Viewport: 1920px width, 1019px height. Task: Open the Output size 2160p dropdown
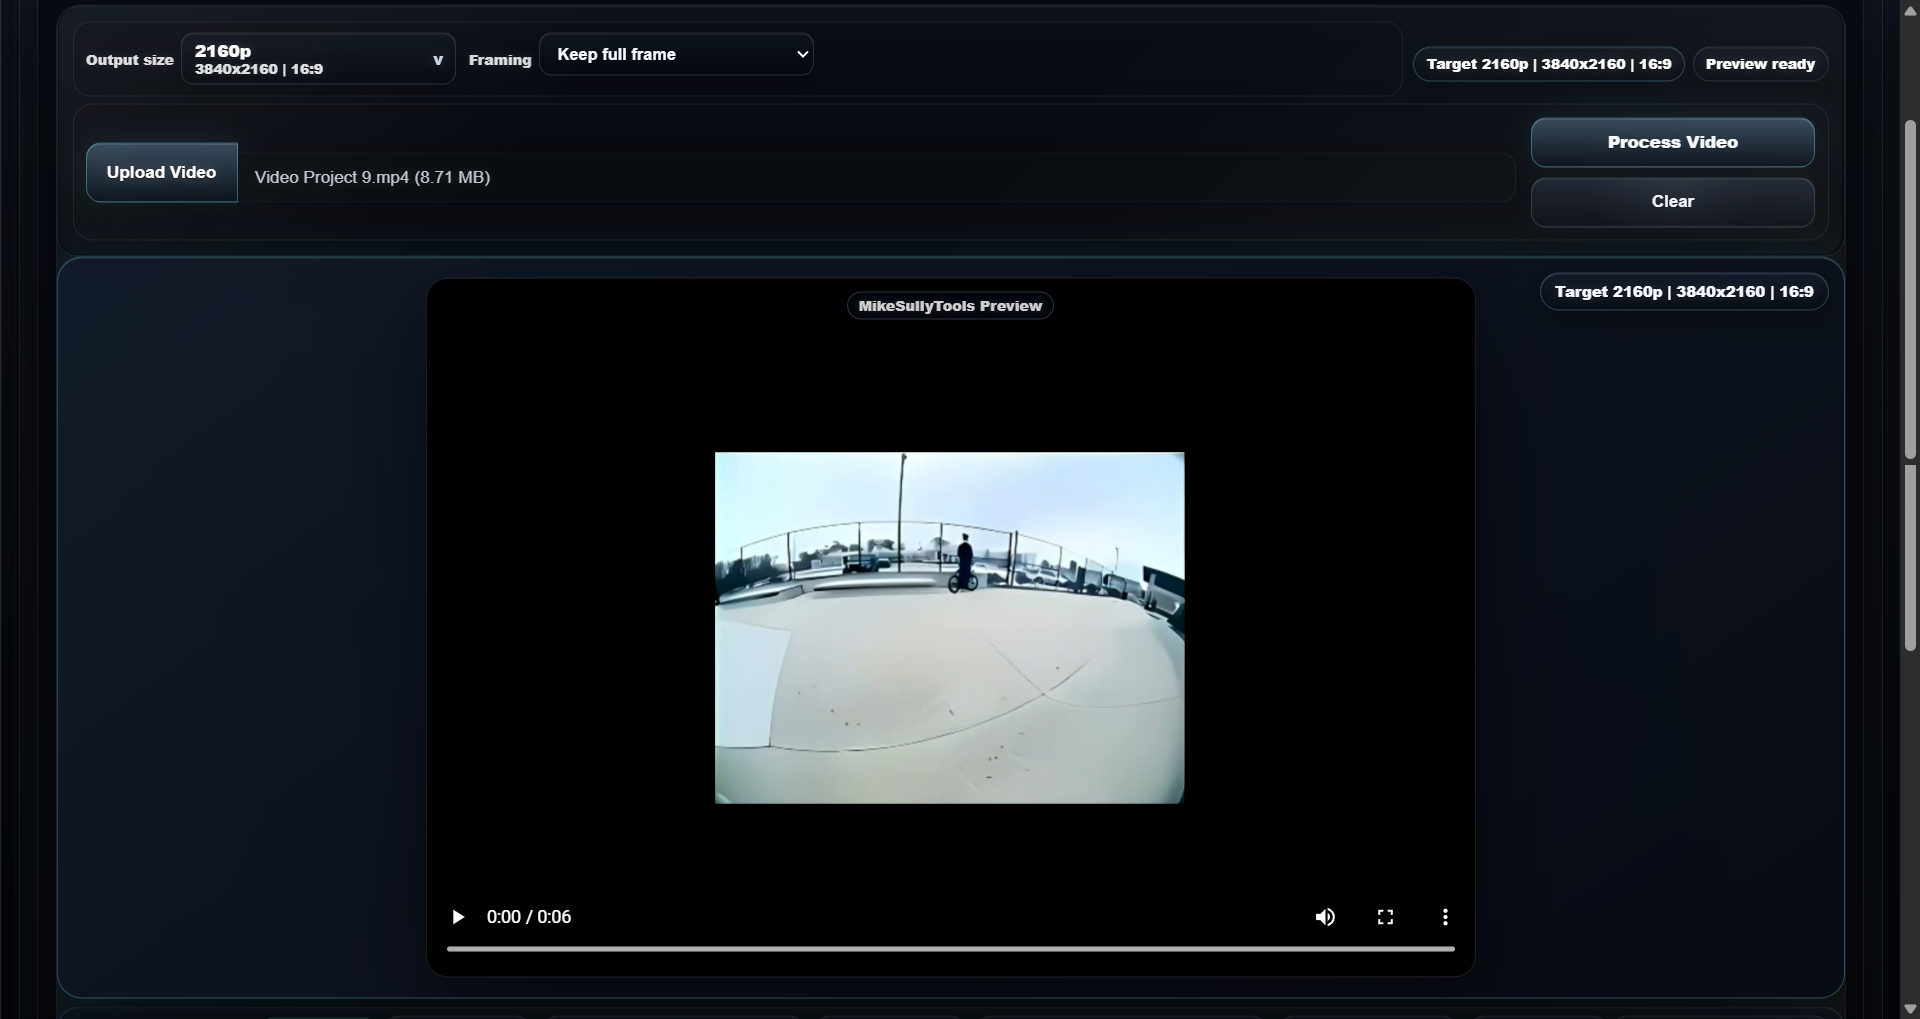[318, 59]
